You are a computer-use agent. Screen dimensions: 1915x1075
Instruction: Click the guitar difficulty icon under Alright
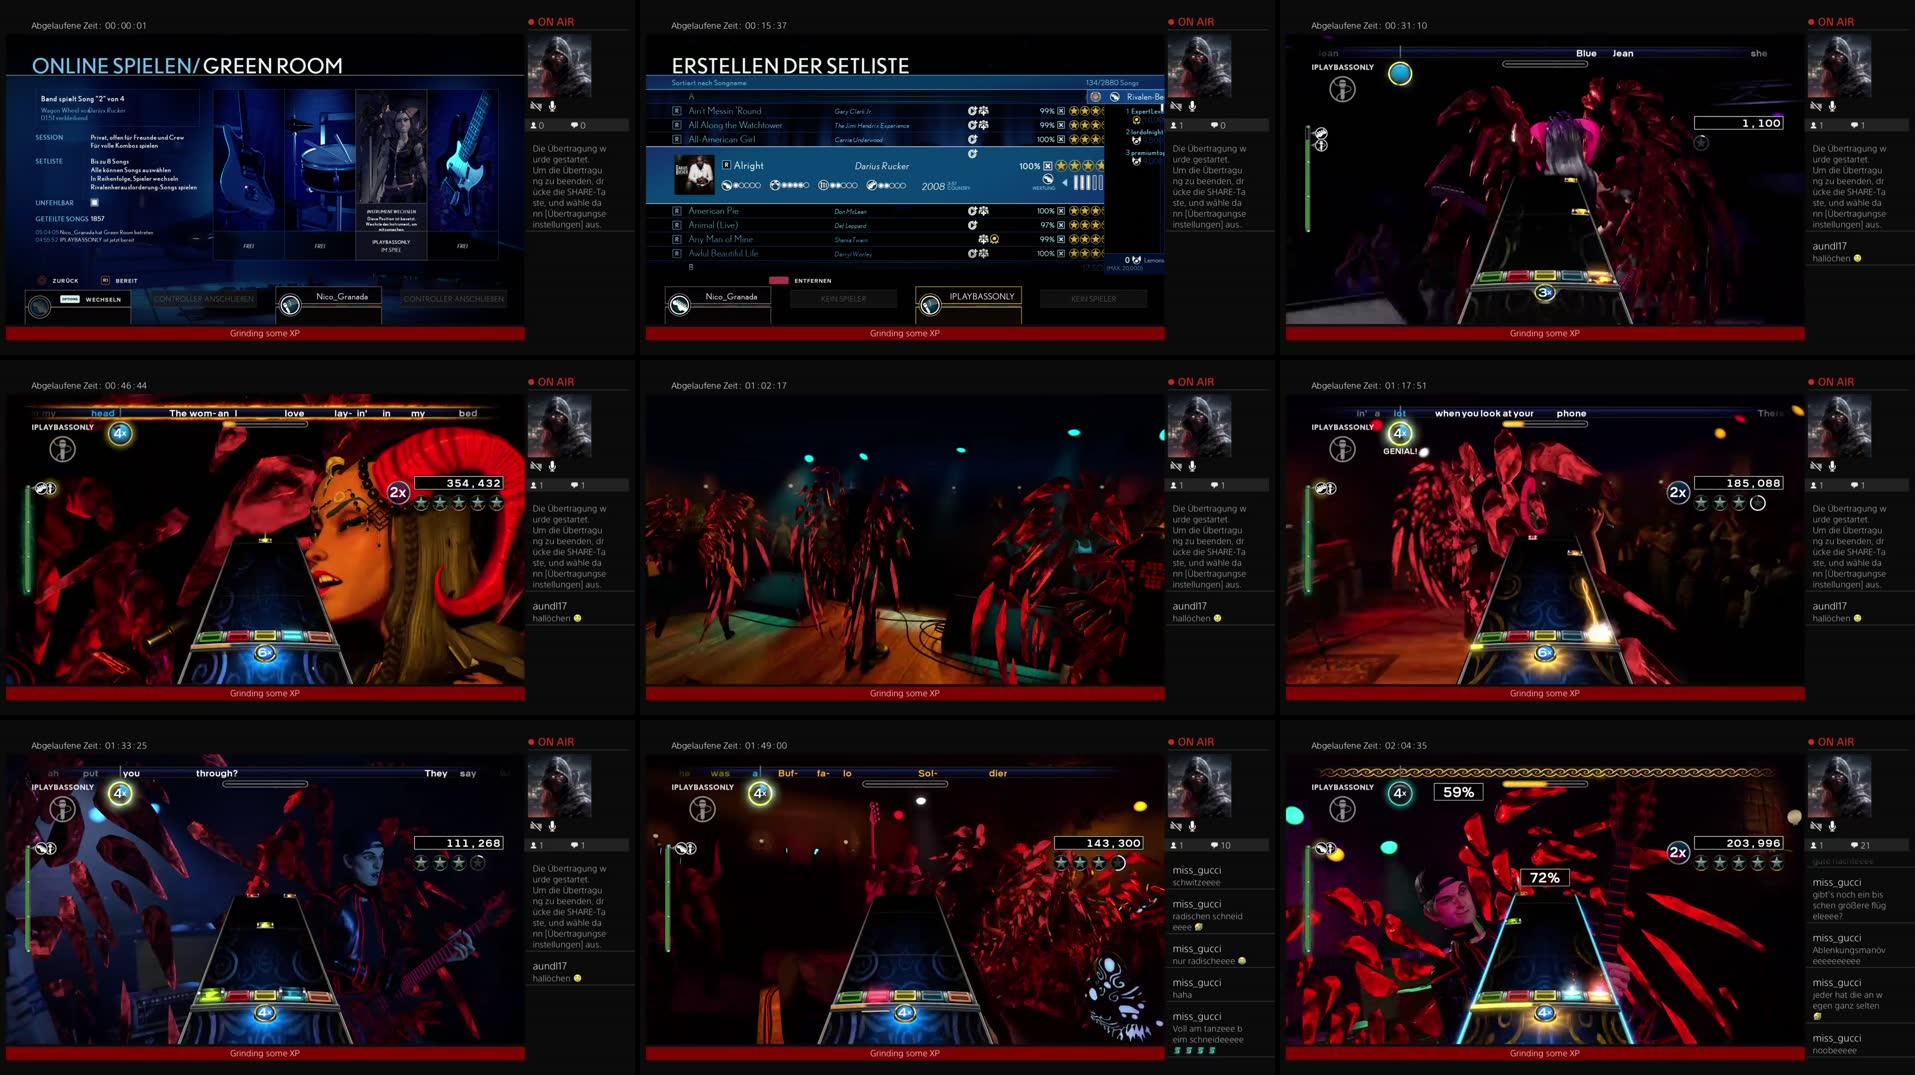727,186
